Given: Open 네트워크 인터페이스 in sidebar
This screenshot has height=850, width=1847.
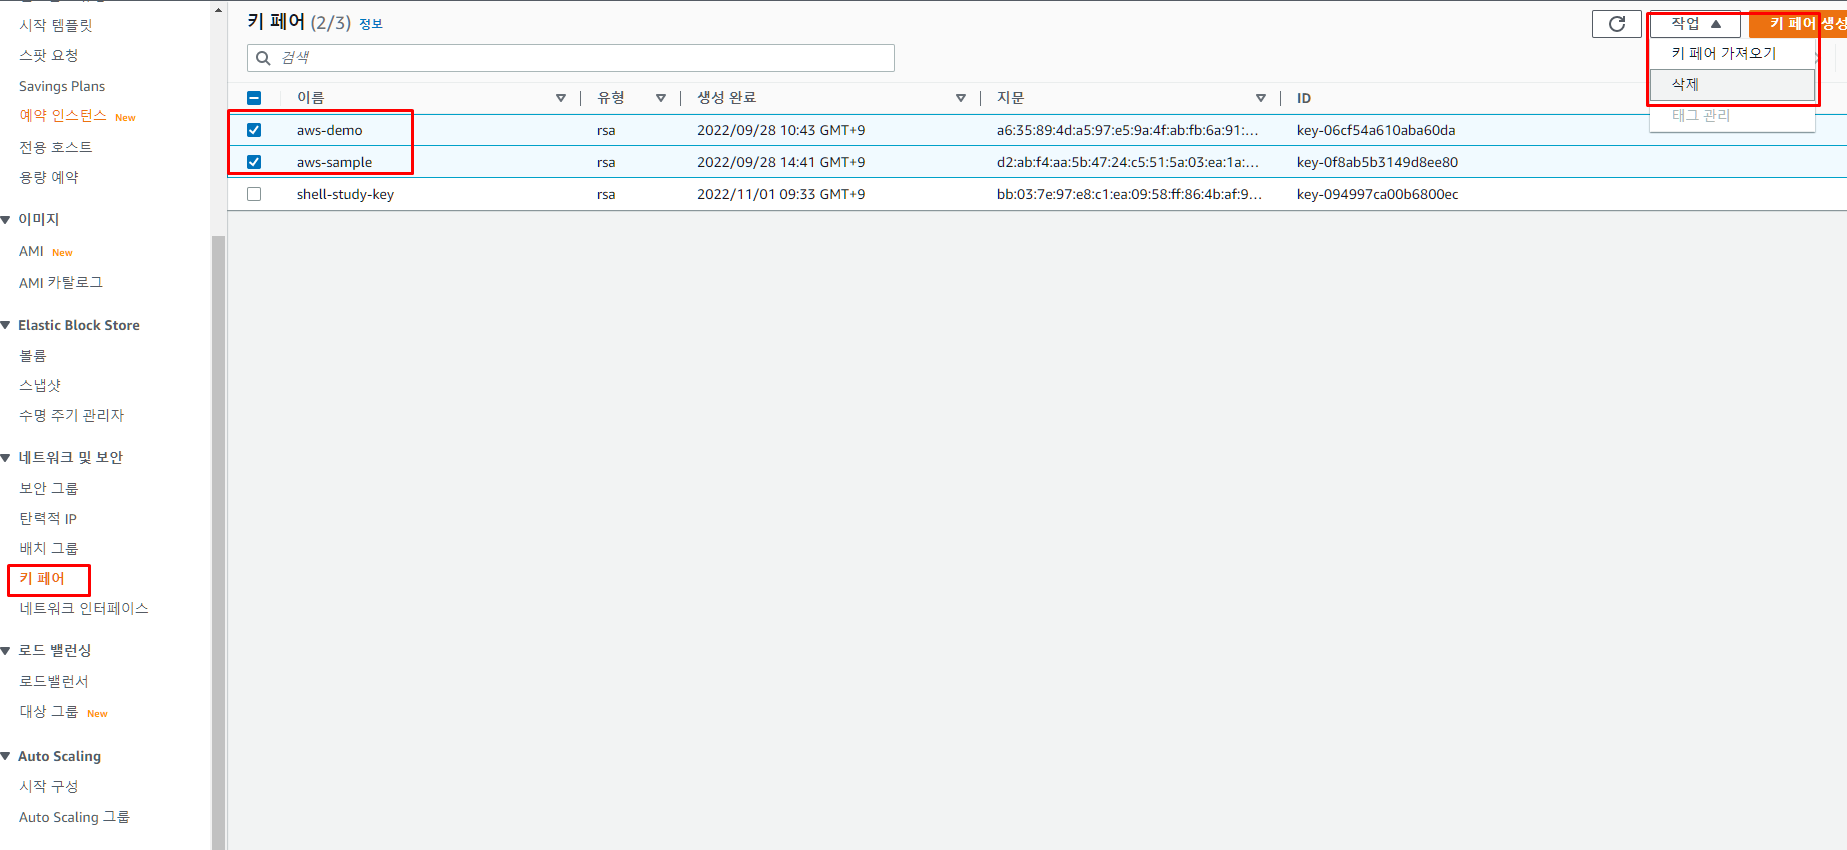Looking at the screenshot, I should coord(84,608).
